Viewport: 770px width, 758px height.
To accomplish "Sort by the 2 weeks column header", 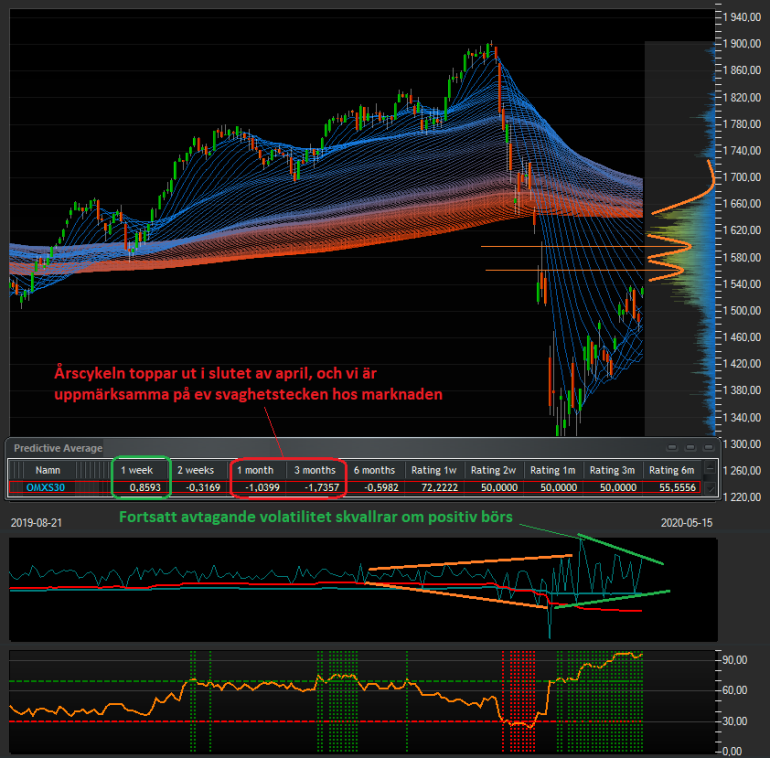I will coord(195,470).
